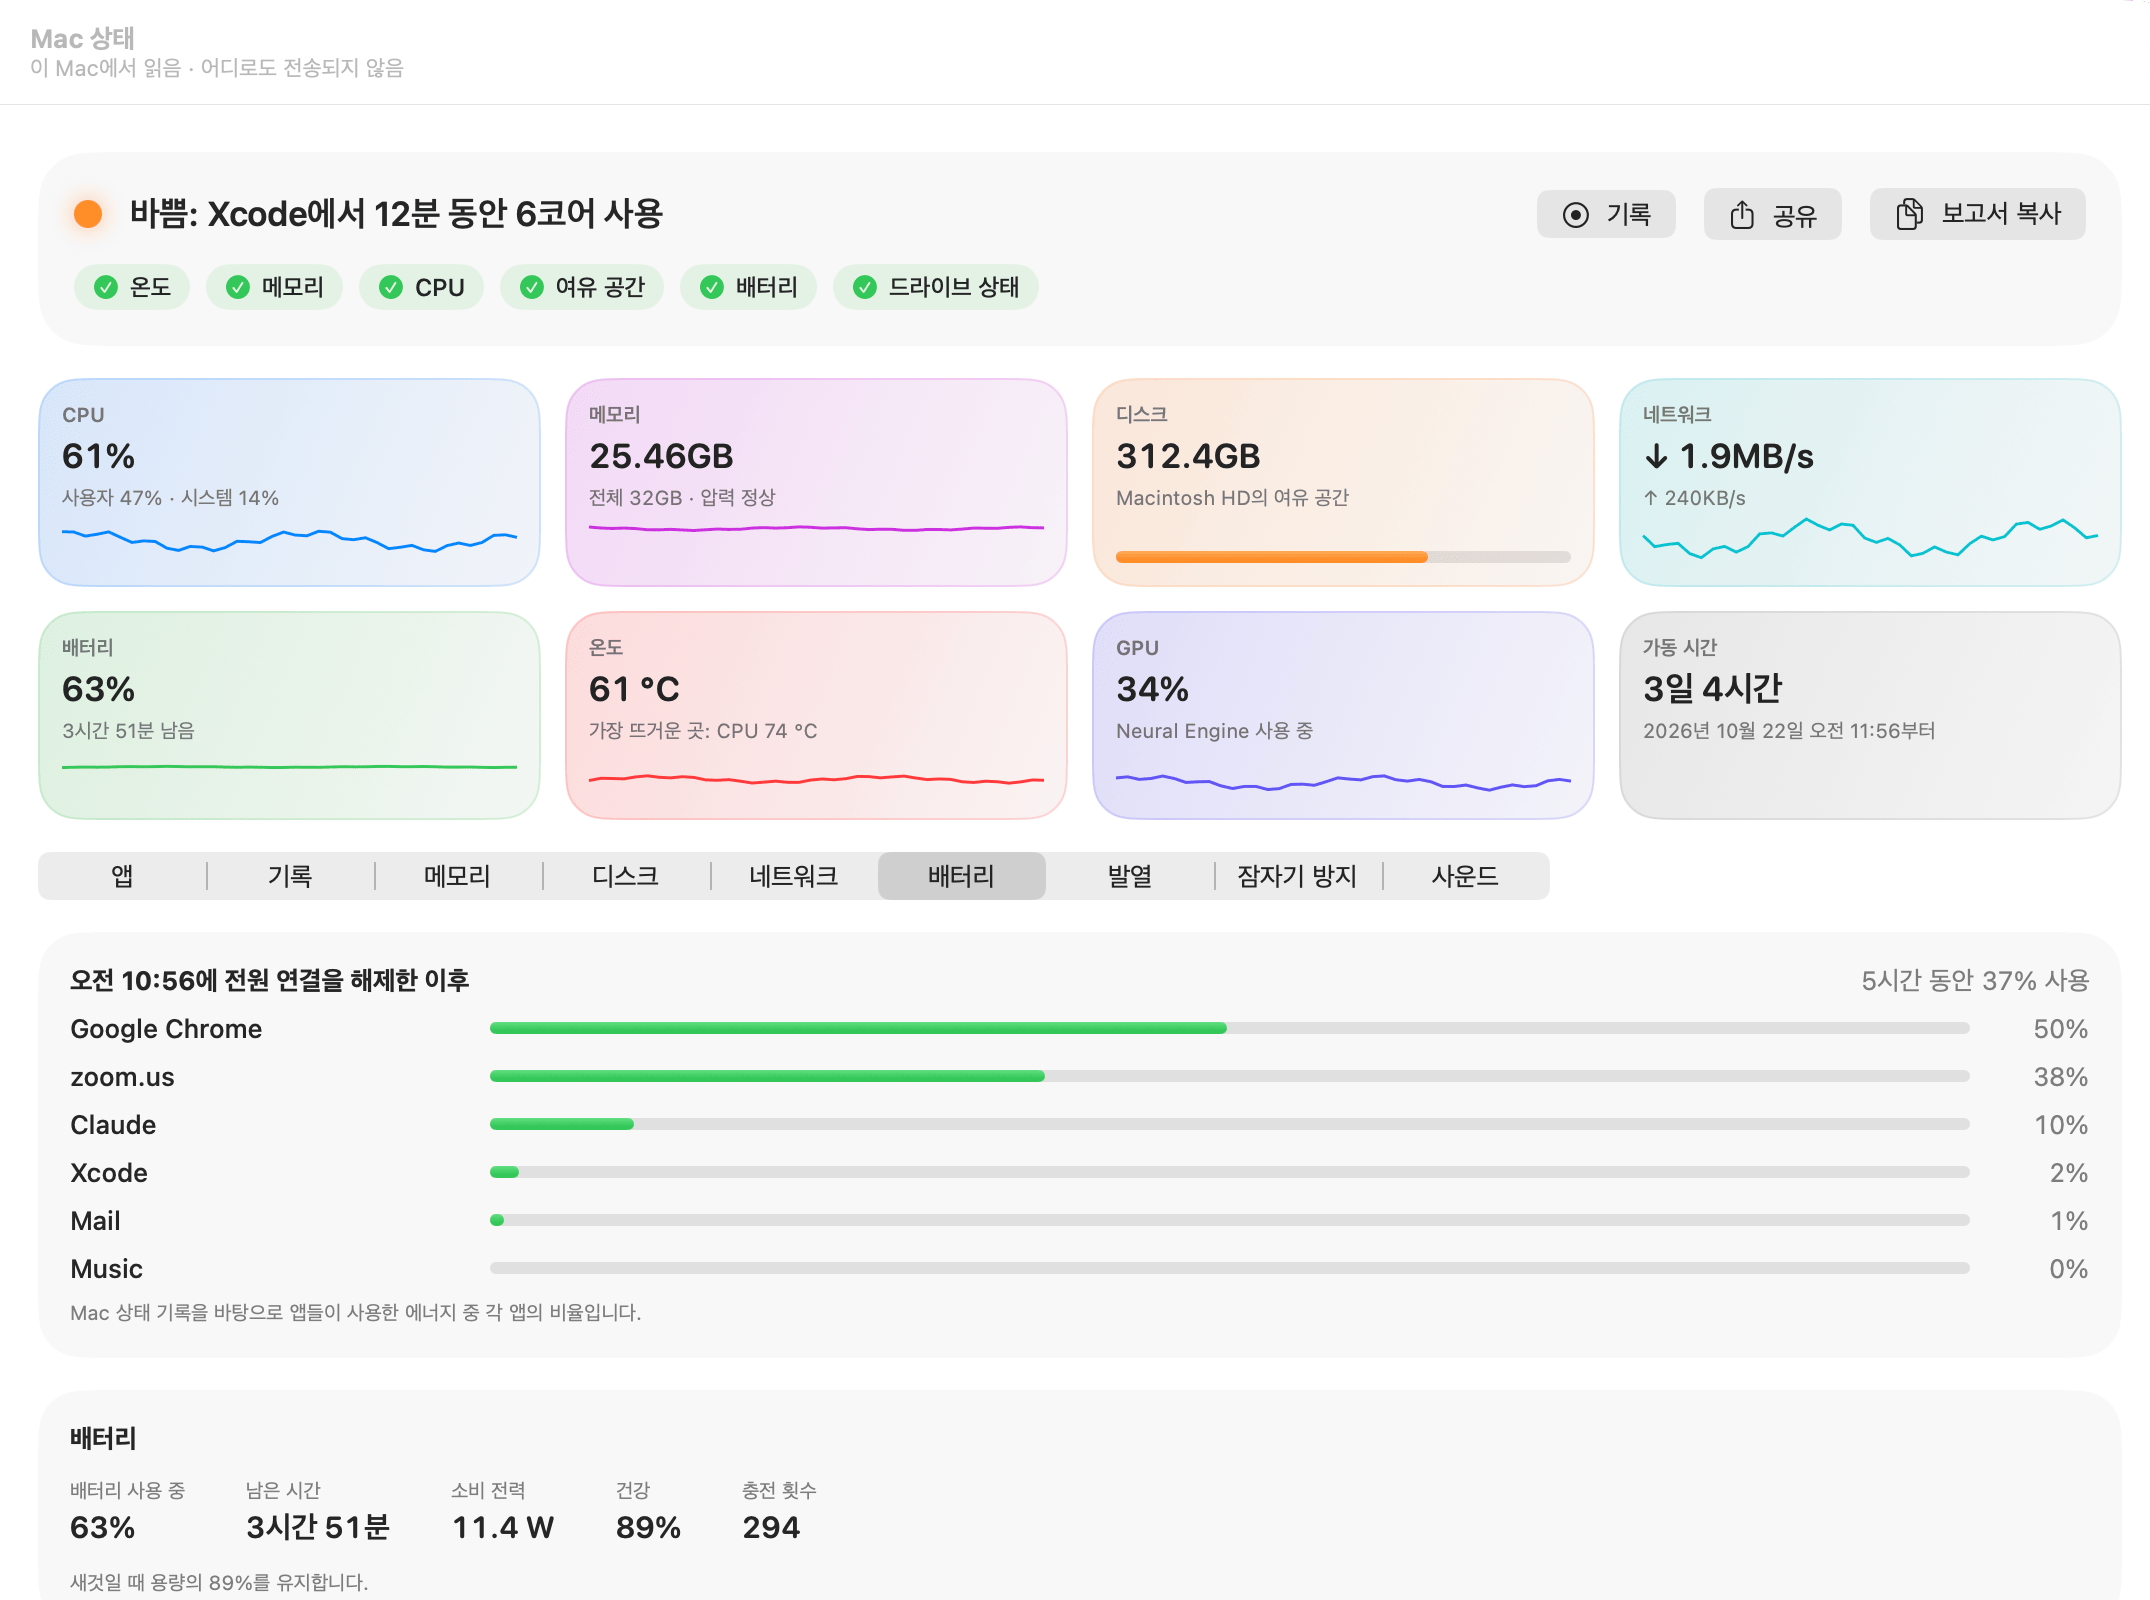Click the CPU usage line graph
Viewport: 2150px width, 1600px height.
click(x=289, y=540)
